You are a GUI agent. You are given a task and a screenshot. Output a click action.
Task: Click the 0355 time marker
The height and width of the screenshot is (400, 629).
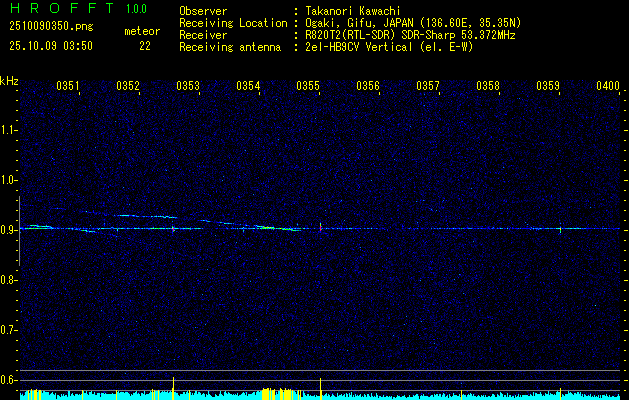coord(308,86)
